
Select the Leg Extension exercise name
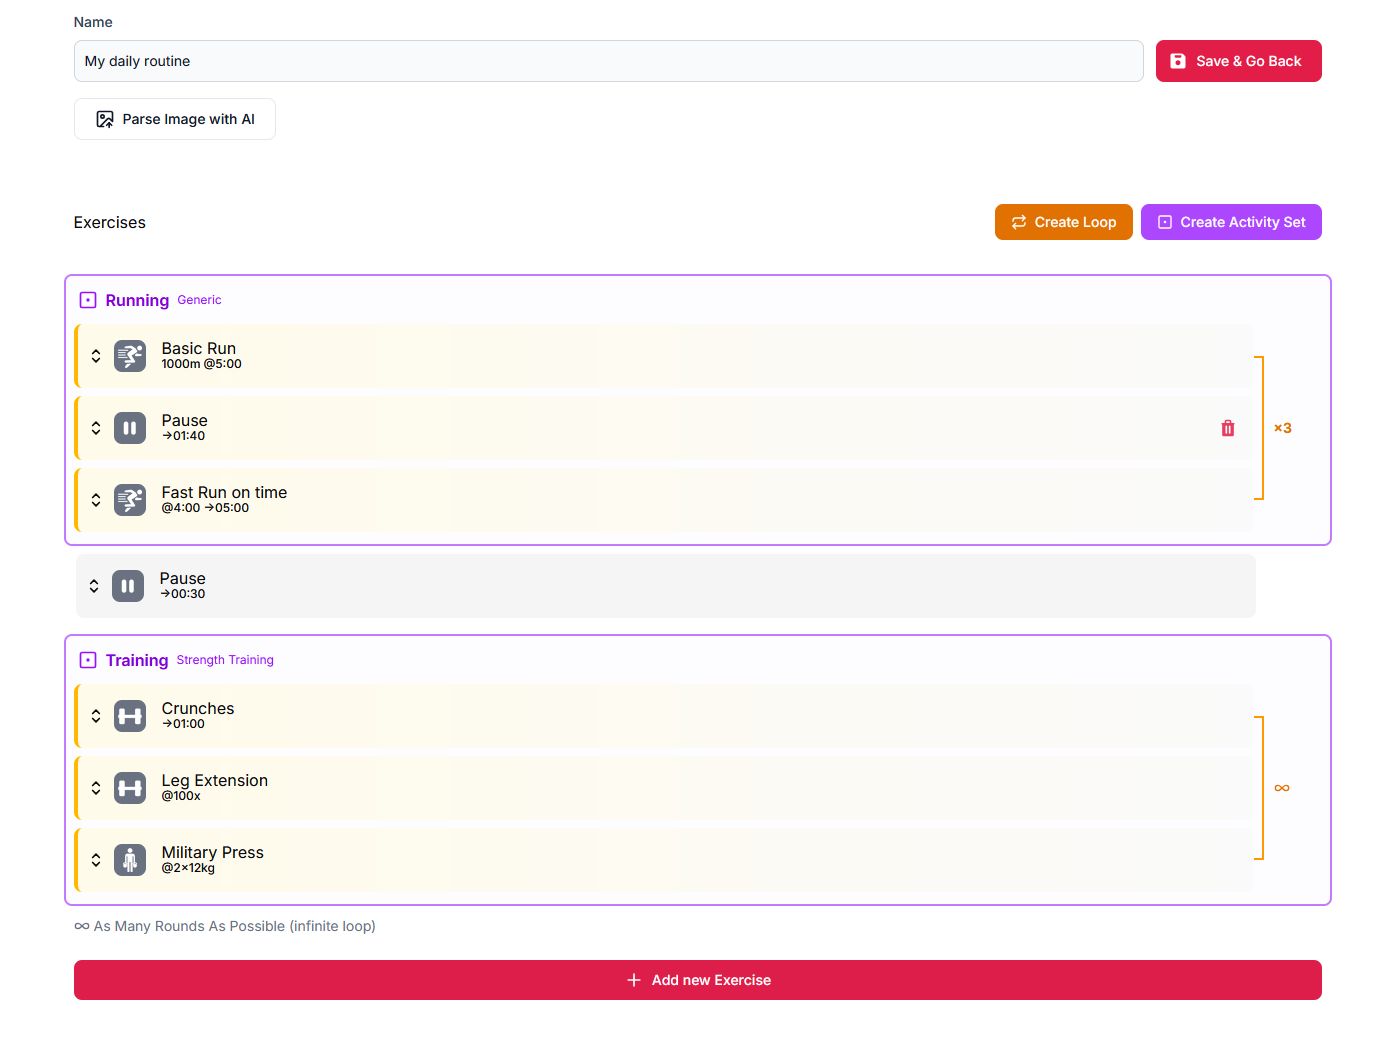[215, 781]
